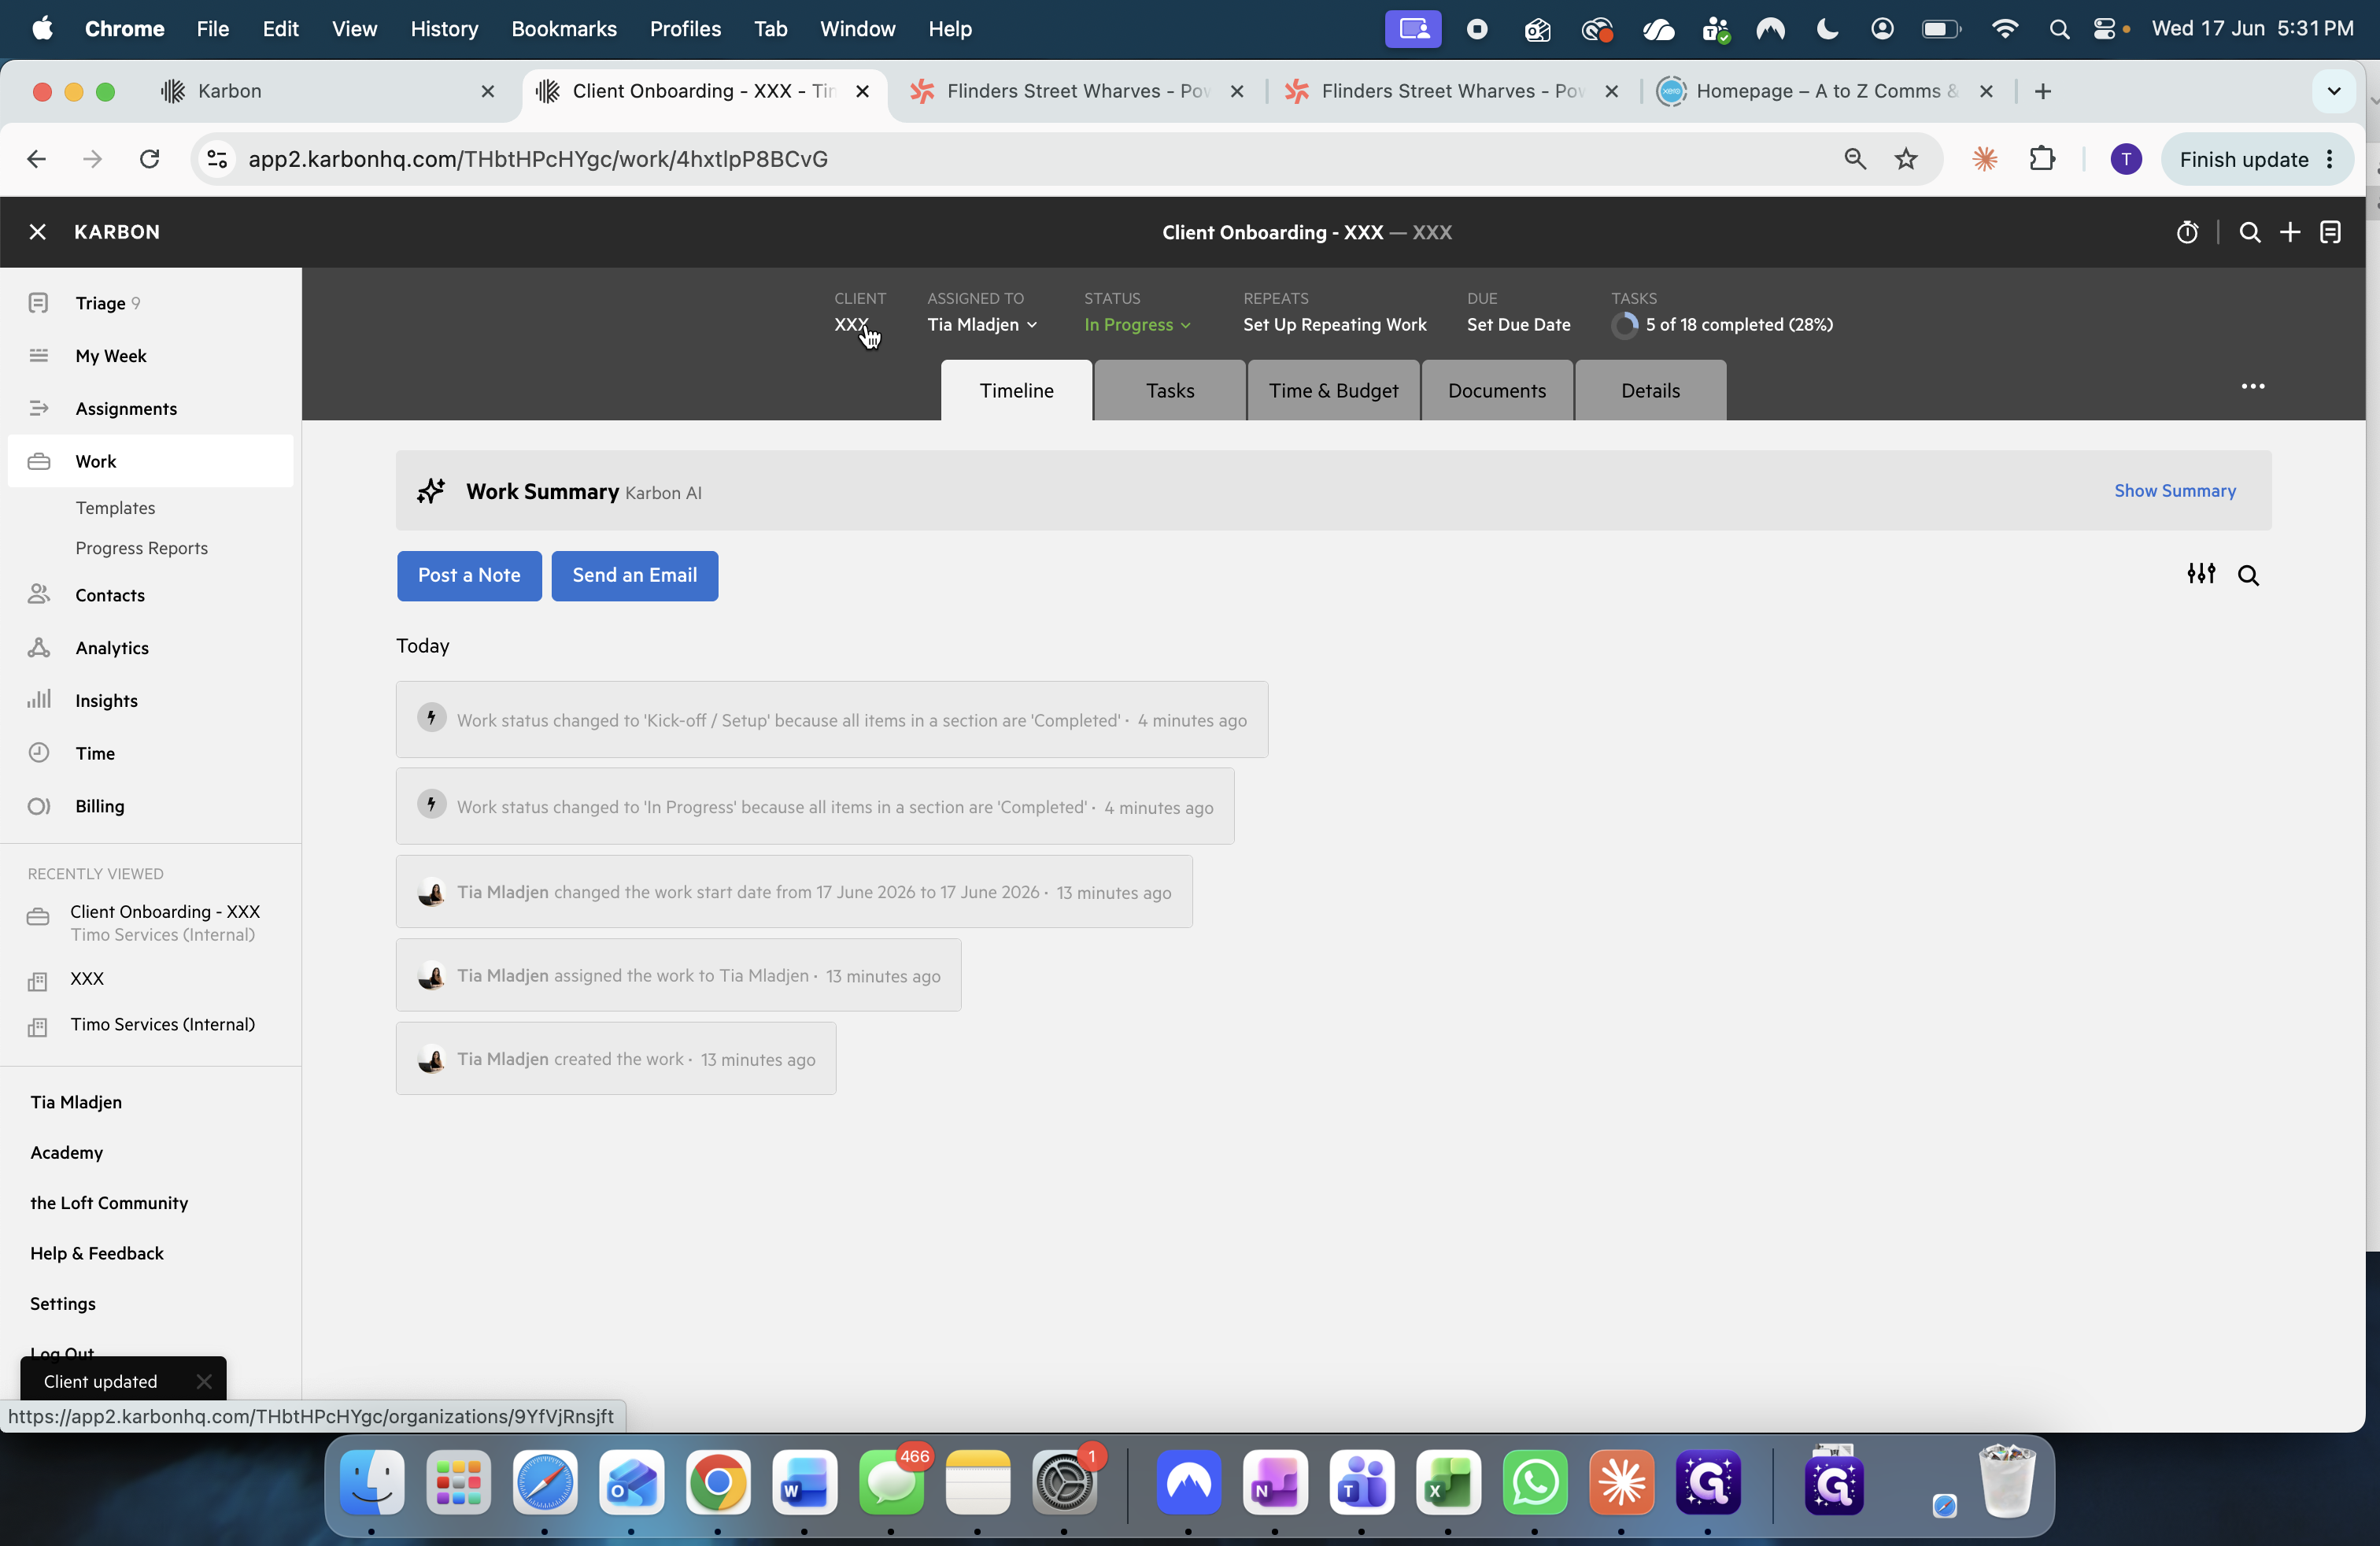Open the timer stopwatch icon in Karbon header

click(2187, 232)
